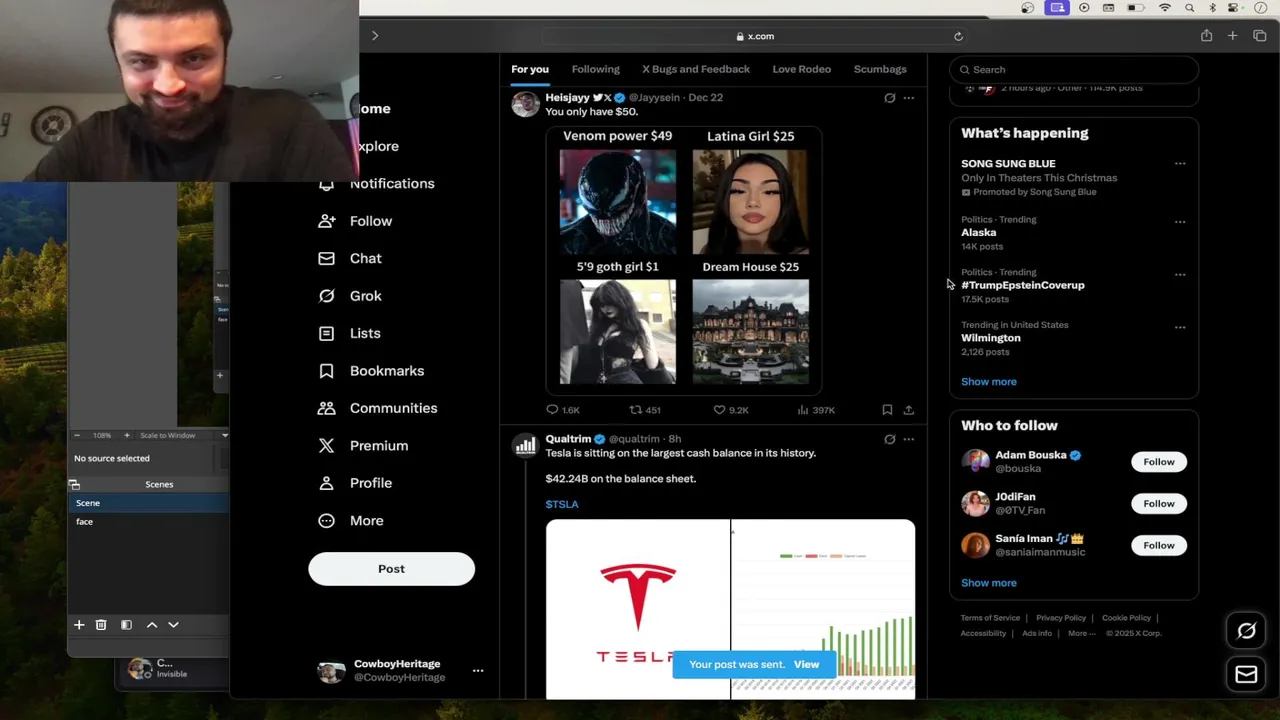The width and height of the screenshot is (1280, 720).
Task: Open more options for Wilmington trend
Action: [x=1180, y=327]
